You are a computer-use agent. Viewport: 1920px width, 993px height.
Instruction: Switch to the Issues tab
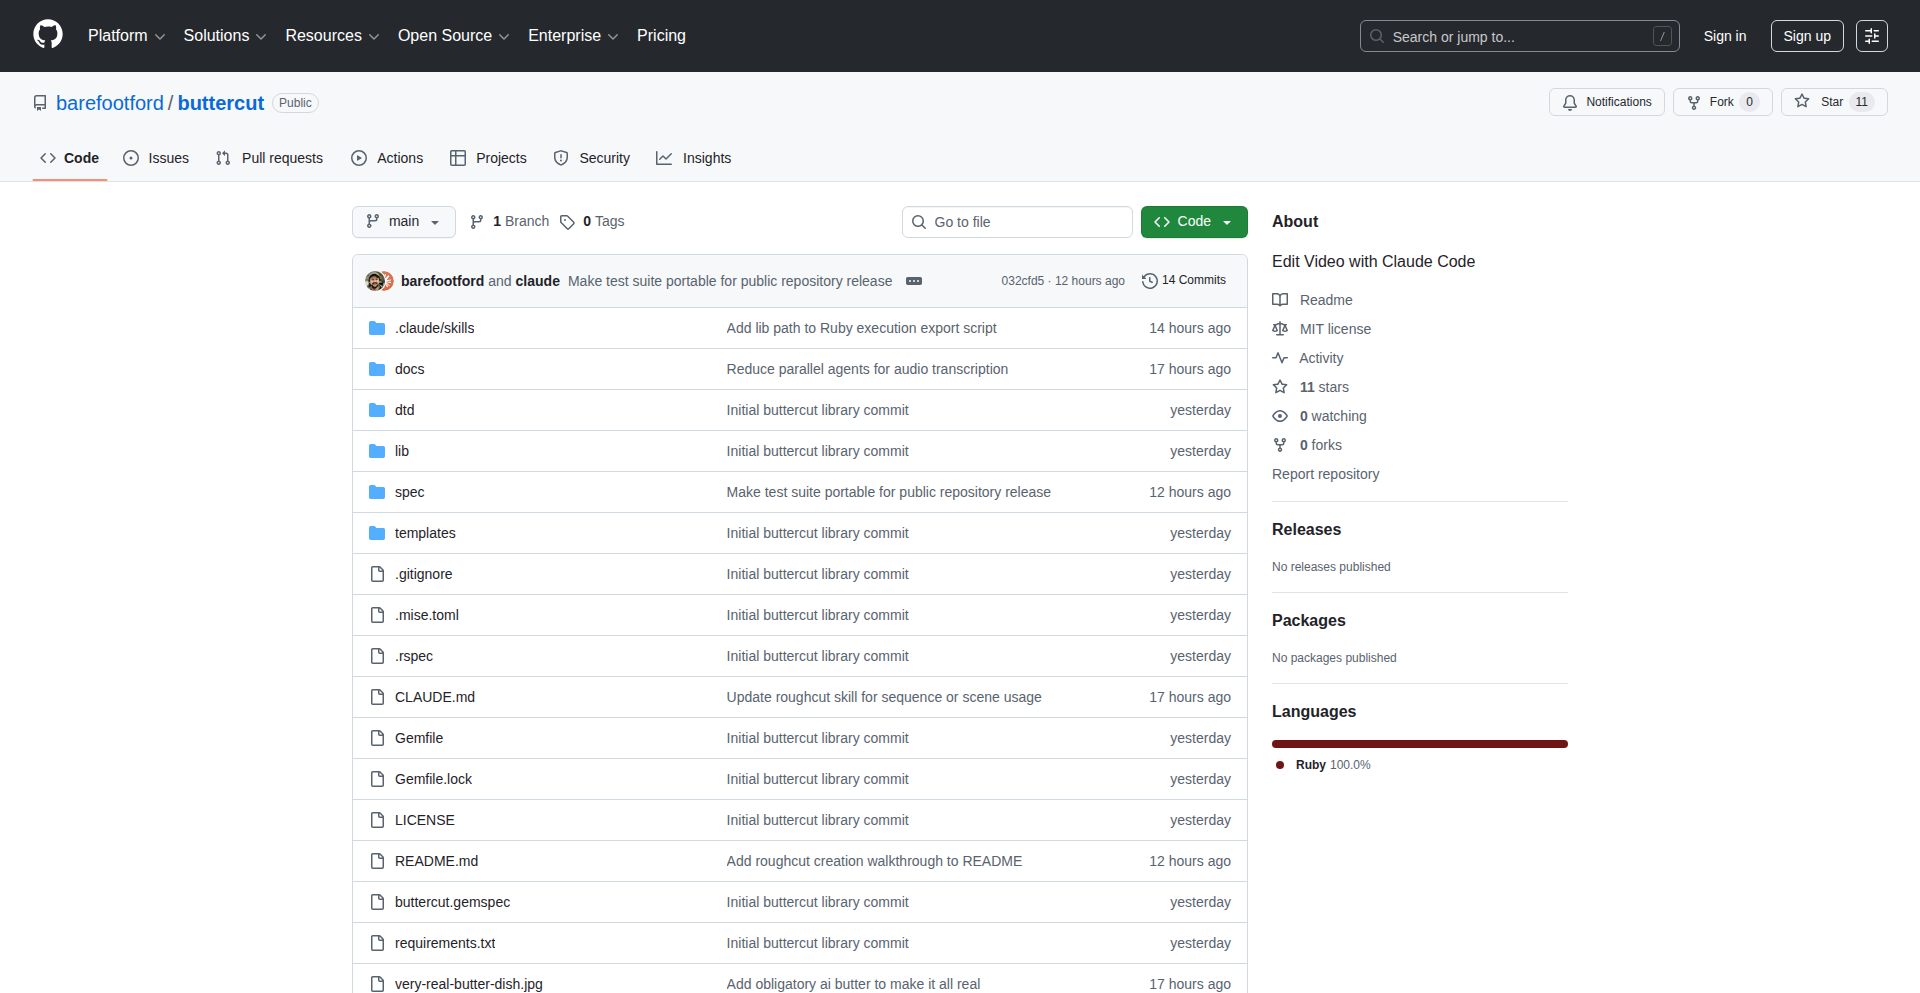[156, 158]
